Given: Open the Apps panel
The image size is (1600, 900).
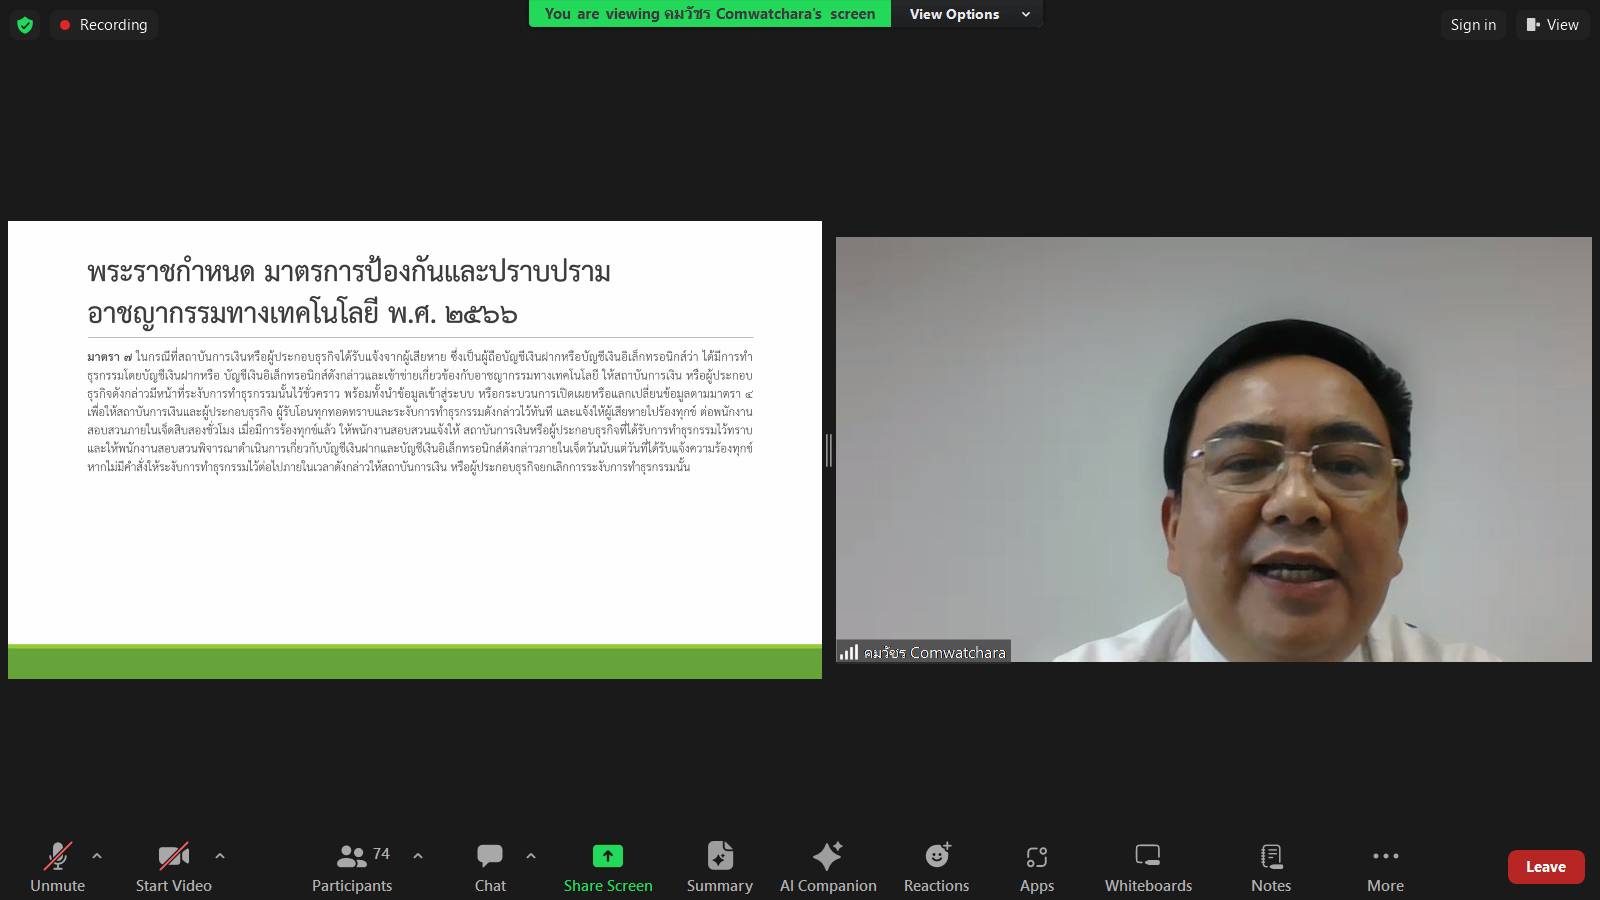Looking at the screenshot, I should tap(1036, 868).
